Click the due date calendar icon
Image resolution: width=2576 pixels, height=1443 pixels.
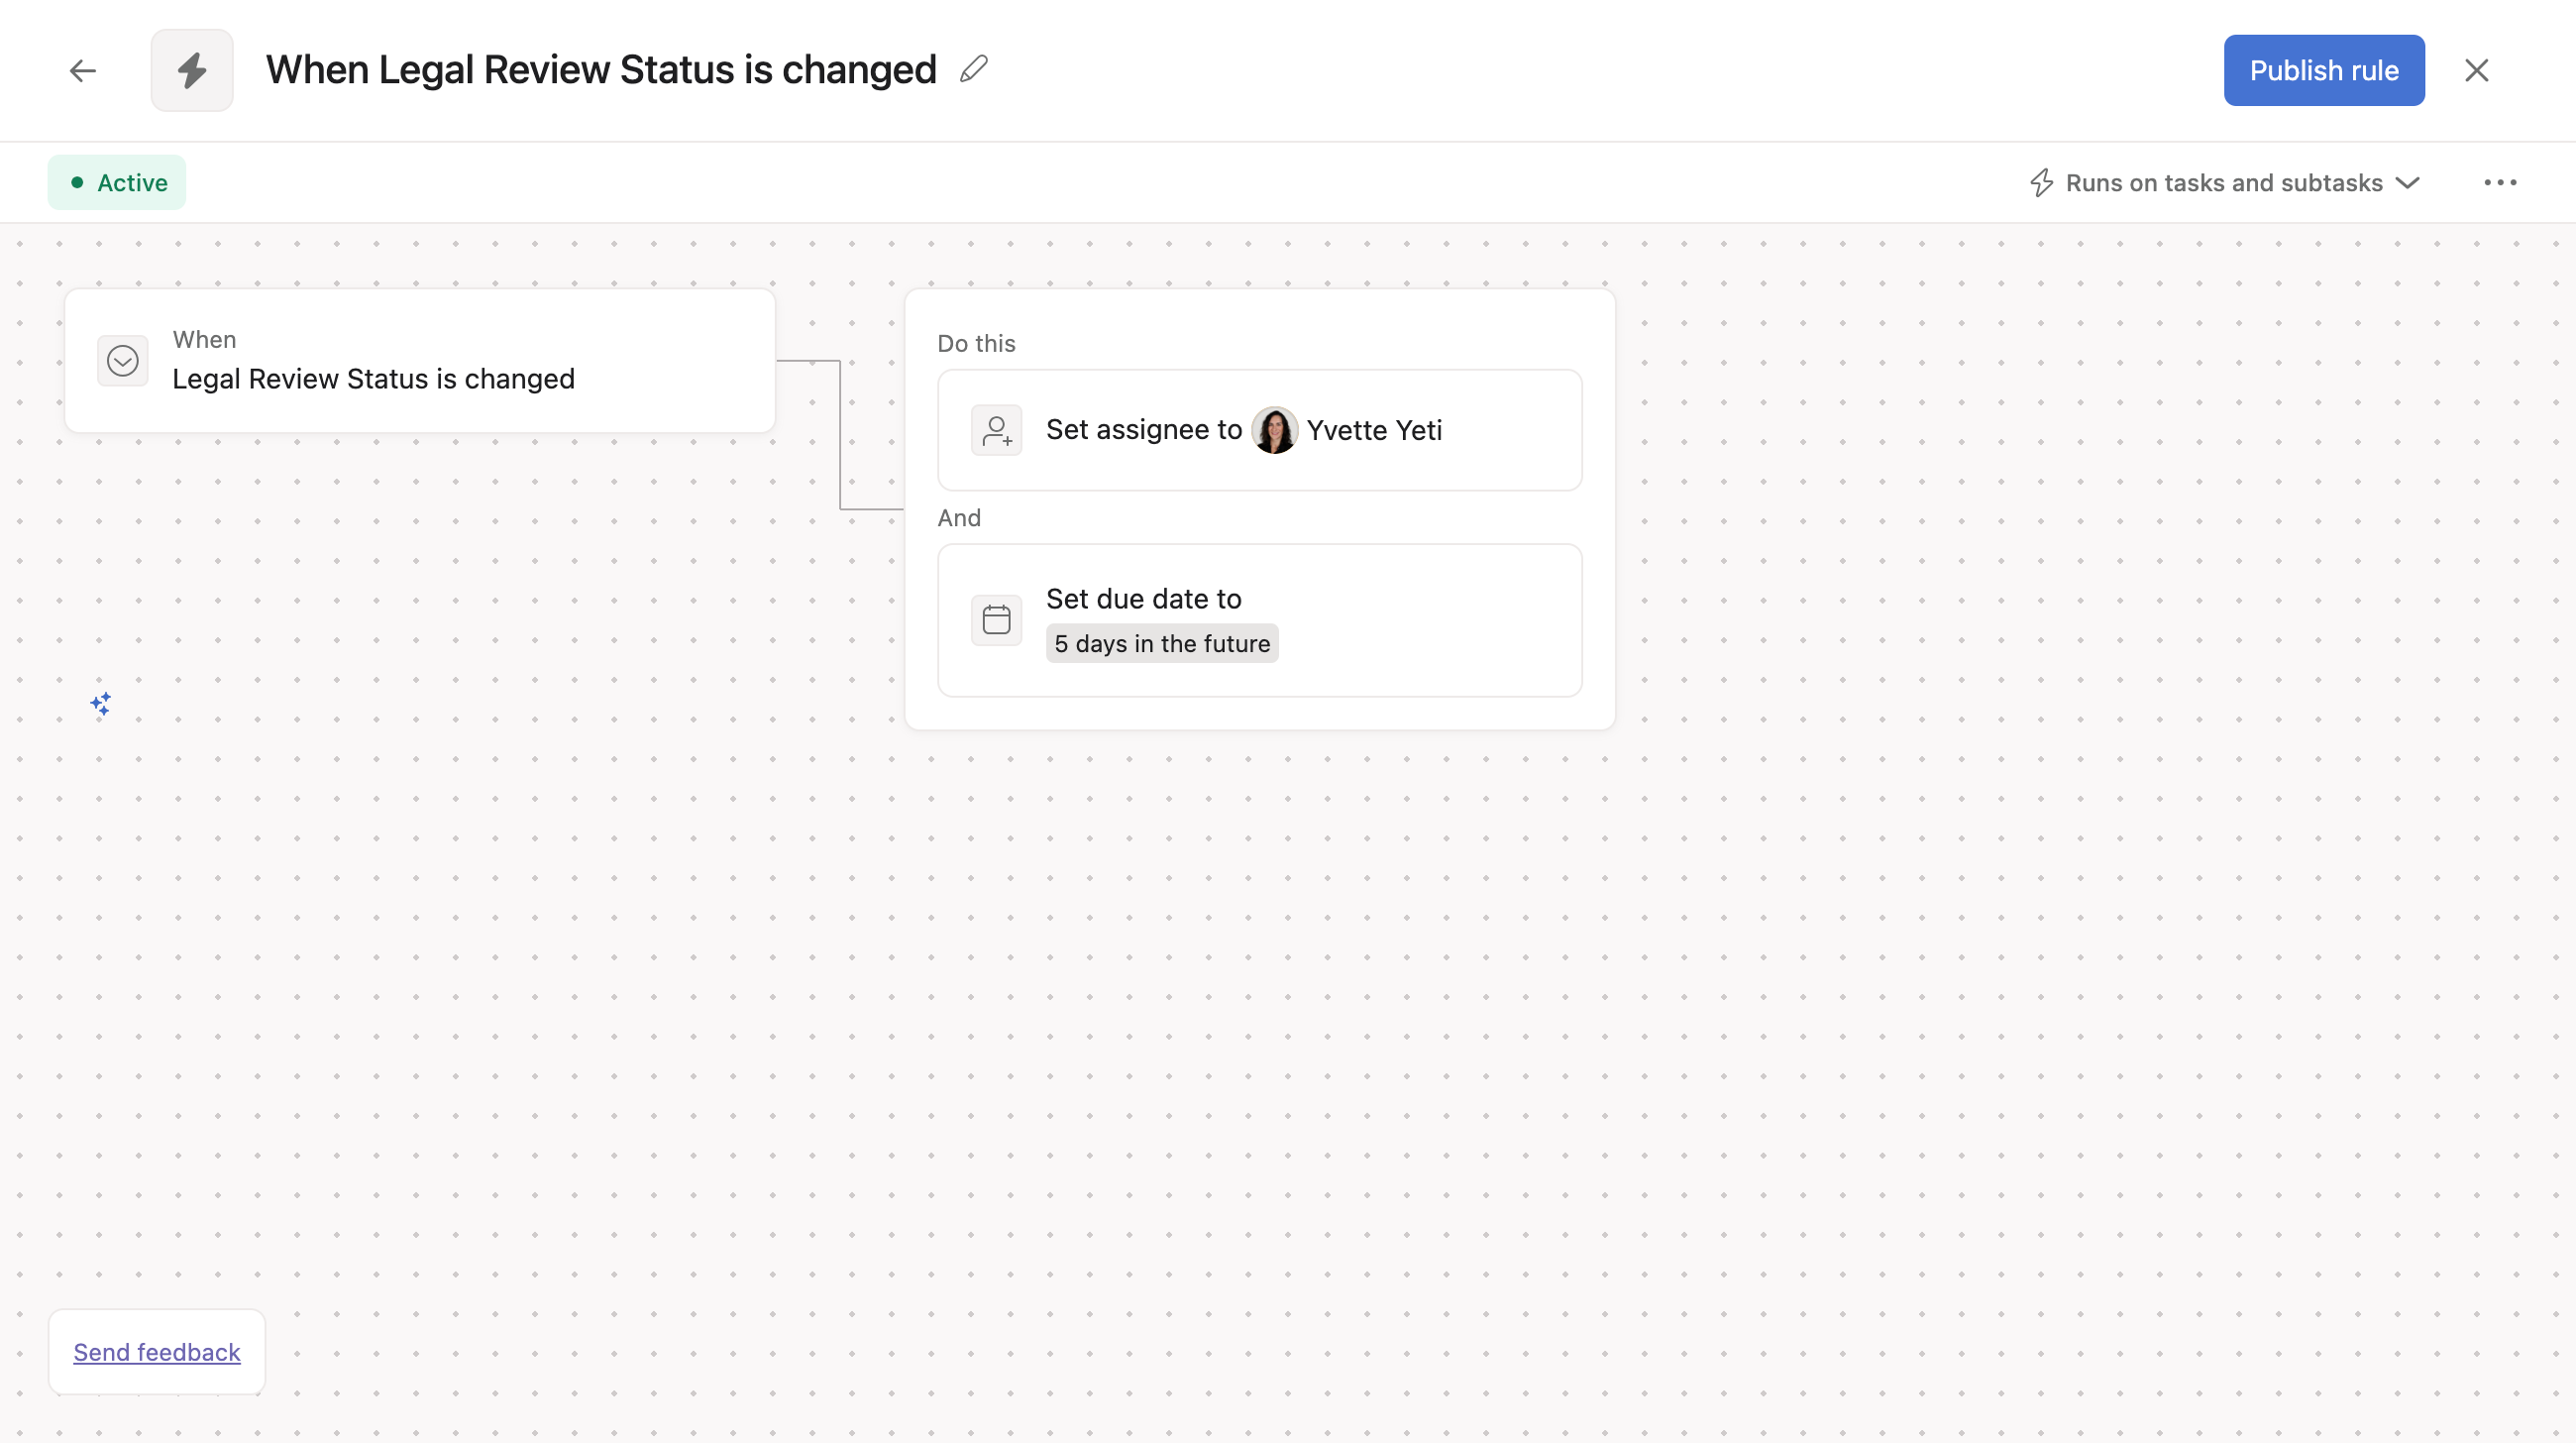tap(996, 620)
